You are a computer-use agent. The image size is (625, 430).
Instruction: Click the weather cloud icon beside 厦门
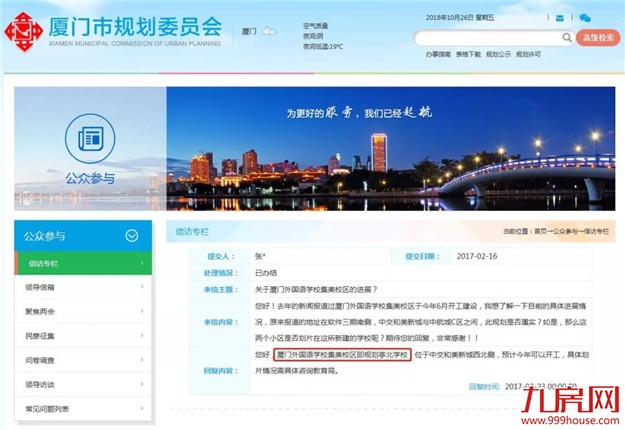pyautogui.click(x=269, y=31)
